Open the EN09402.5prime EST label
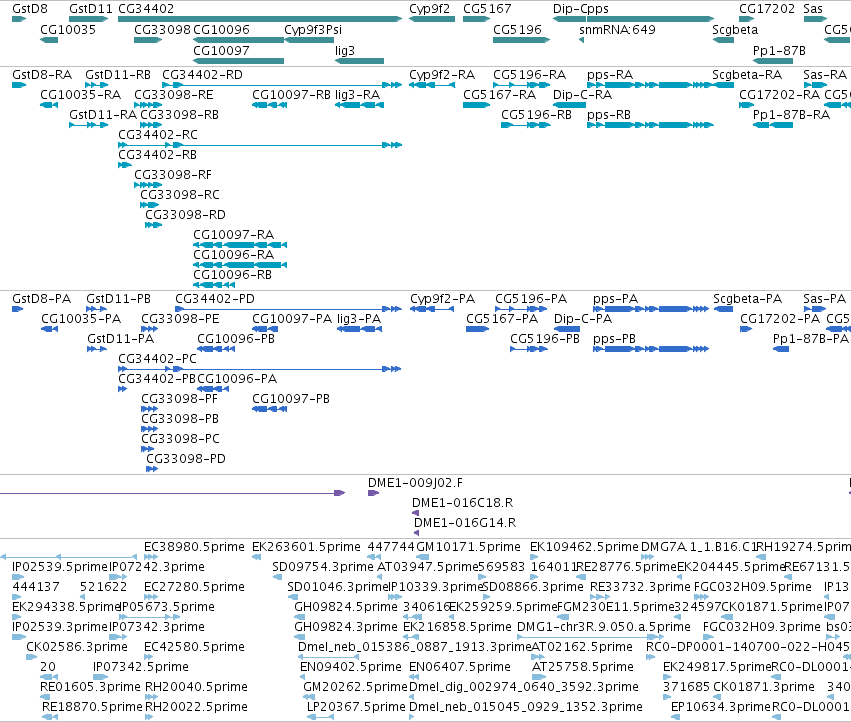 [x=351, y=667]
